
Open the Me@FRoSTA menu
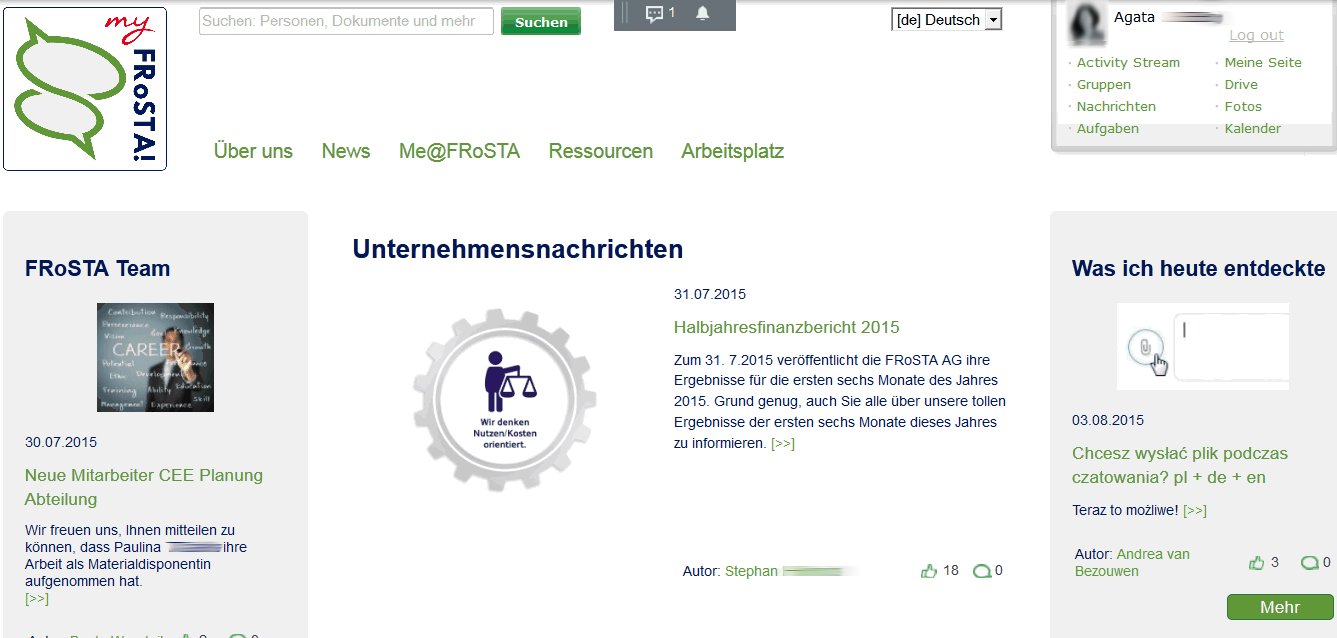pyautogui.click(x=459, y=151)
